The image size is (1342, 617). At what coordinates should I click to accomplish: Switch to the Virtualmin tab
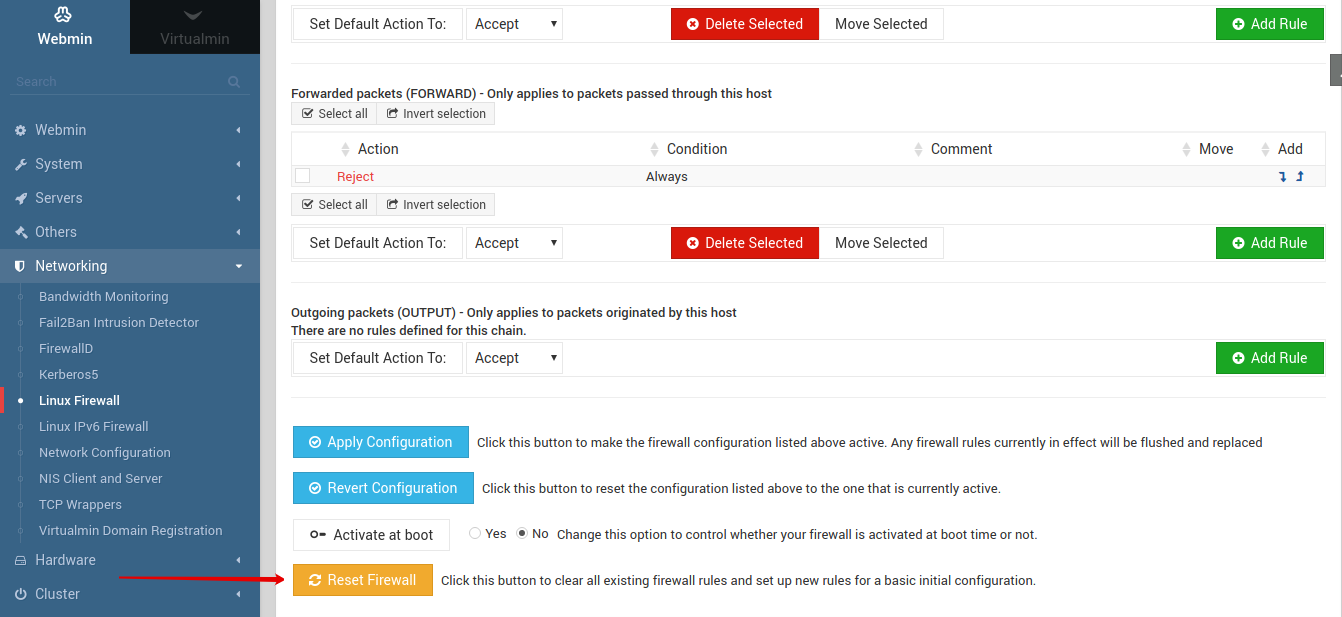tap(194, 27)
